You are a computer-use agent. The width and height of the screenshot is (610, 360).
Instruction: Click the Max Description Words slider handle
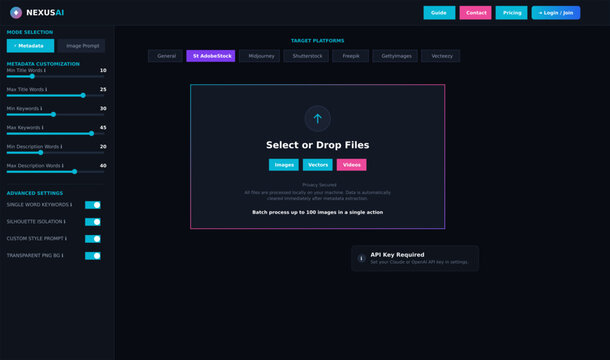[x=74, y=172]
